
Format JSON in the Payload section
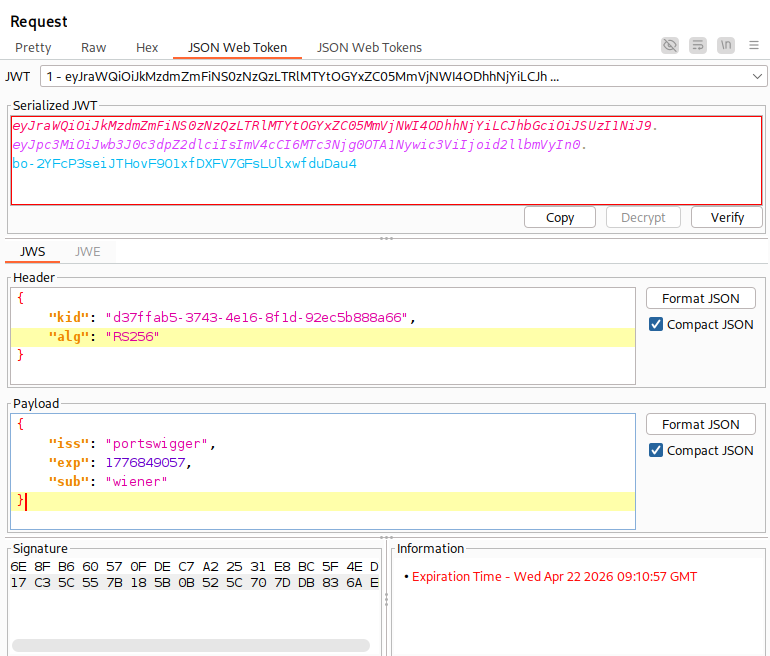pyautogui.click(x=700, y=424)
